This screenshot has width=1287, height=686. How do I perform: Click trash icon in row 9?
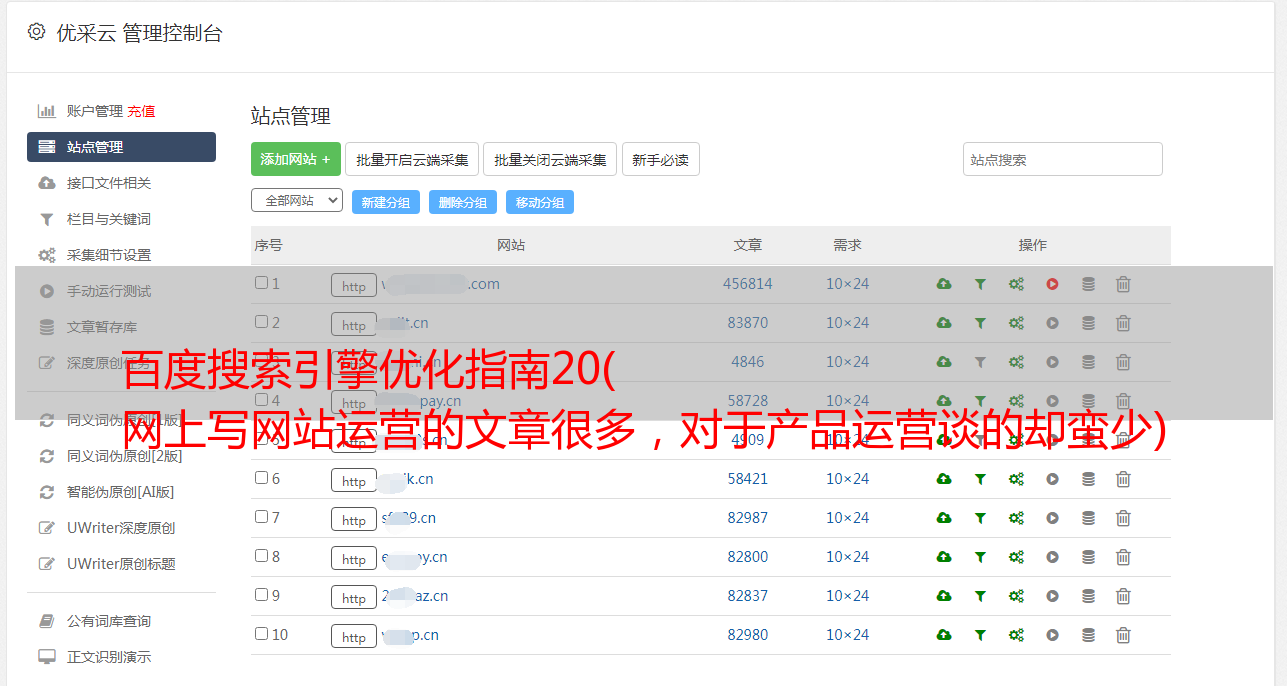pos(1123,596)
